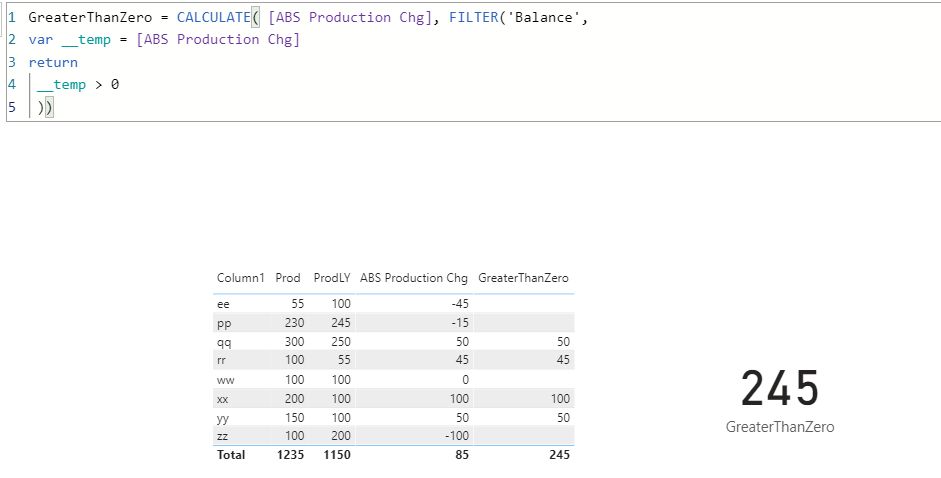Click line number 3 in the formula editor
Image resolution: width=941 pixels, height=478 pixels.
[12, 62]
